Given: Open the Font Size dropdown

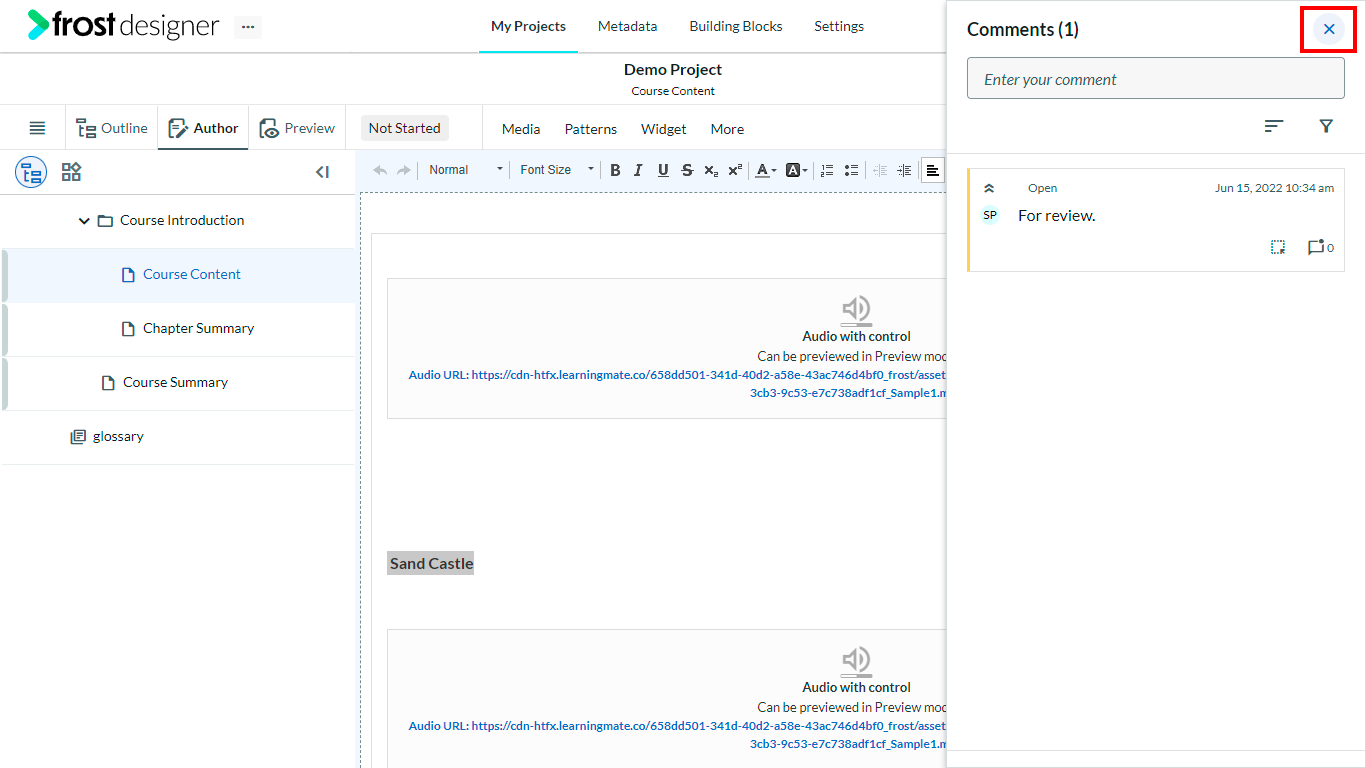Looking at the screenshot, I should coord(556,170).
